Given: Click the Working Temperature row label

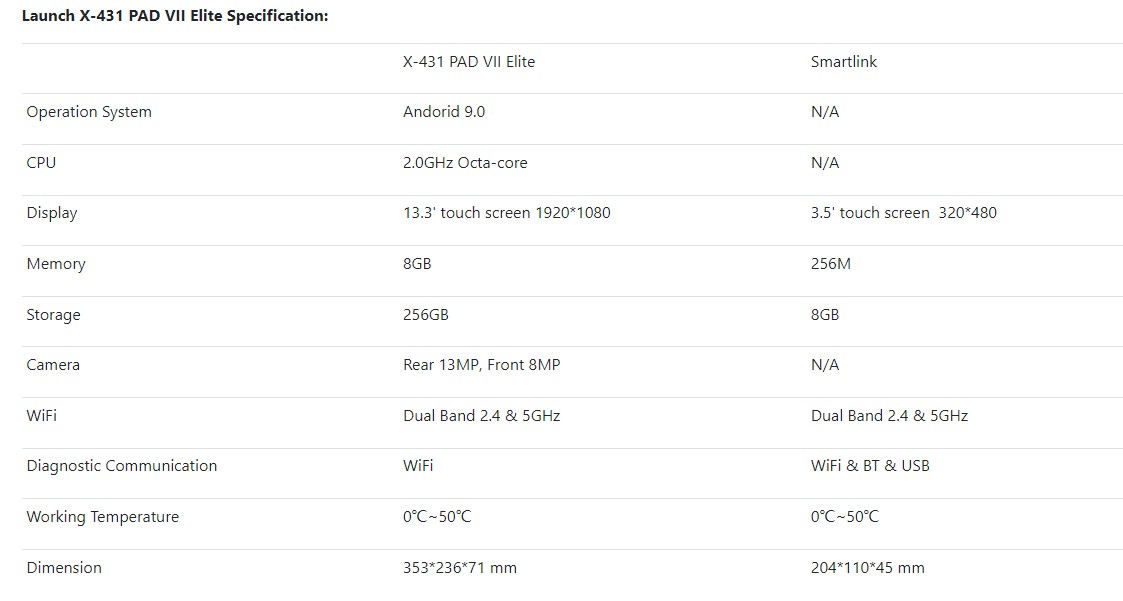Looking at the screenshot, I should tap(102, 517).
